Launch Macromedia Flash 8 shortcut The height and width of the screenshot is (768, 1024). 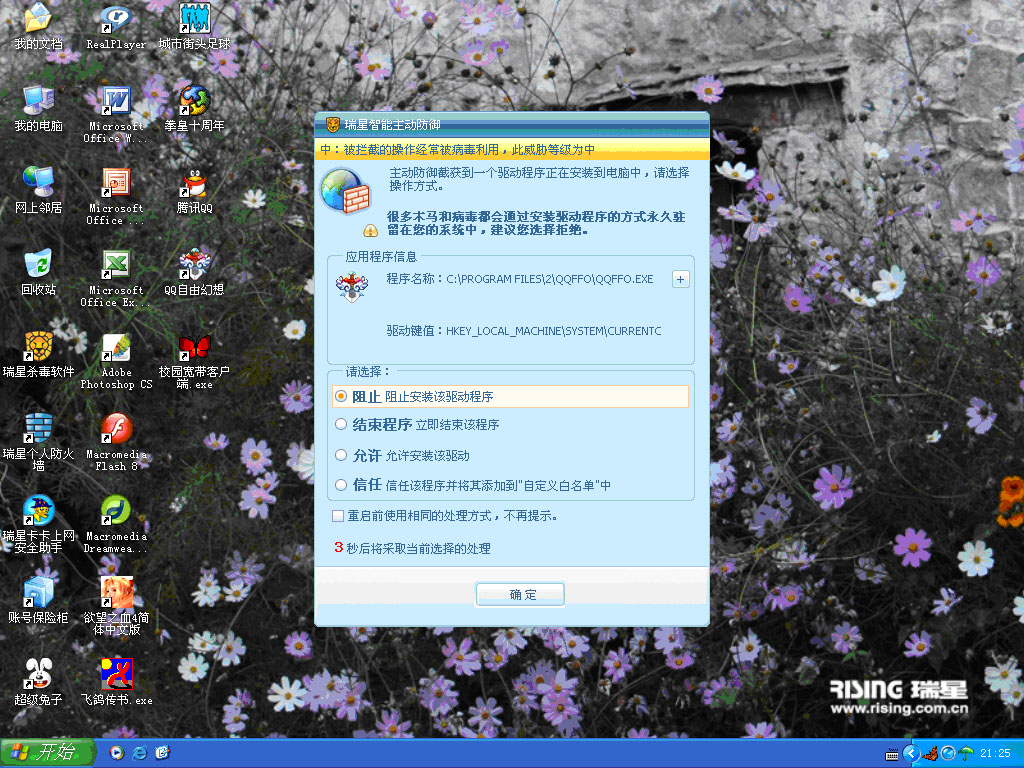(116, 442)
